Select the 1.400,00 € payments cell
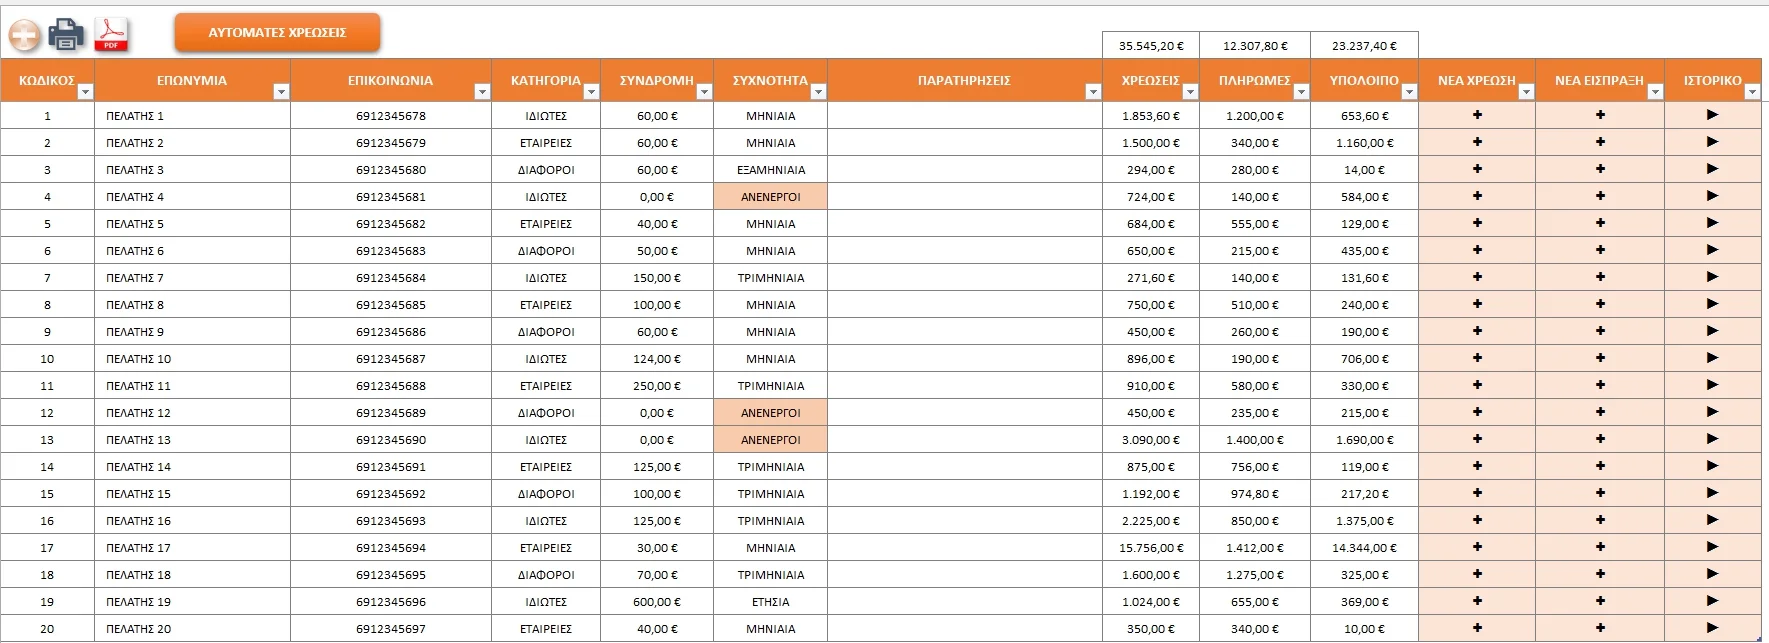This screenshot has width=1769, height=643. (x=1255, y=440)
